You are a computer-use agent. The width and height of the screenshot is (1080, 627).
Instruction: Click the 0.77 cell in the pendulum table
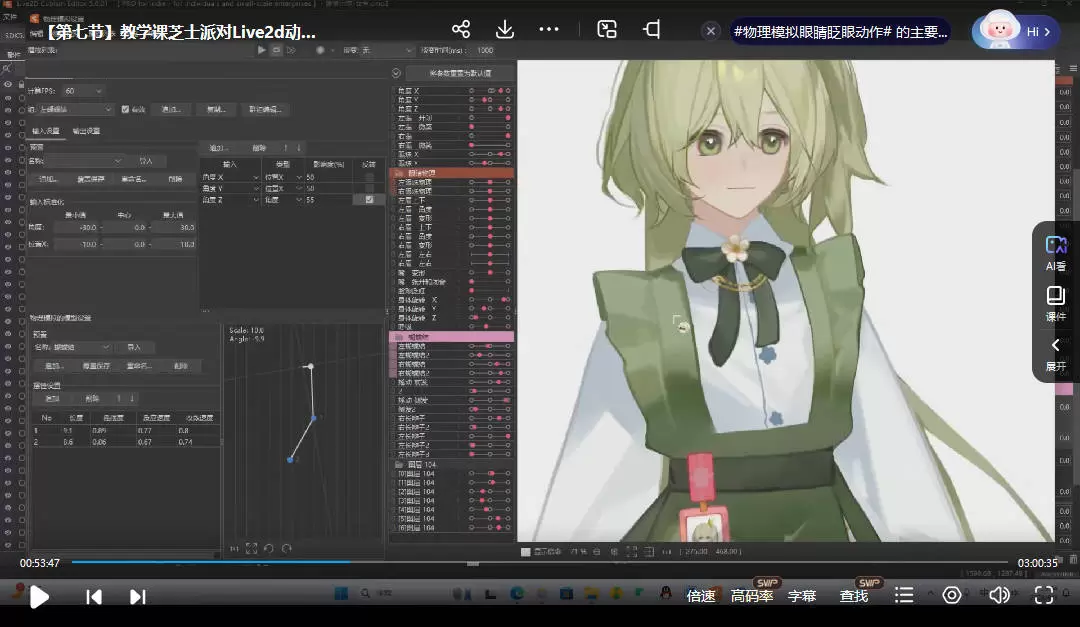[156, 431]
